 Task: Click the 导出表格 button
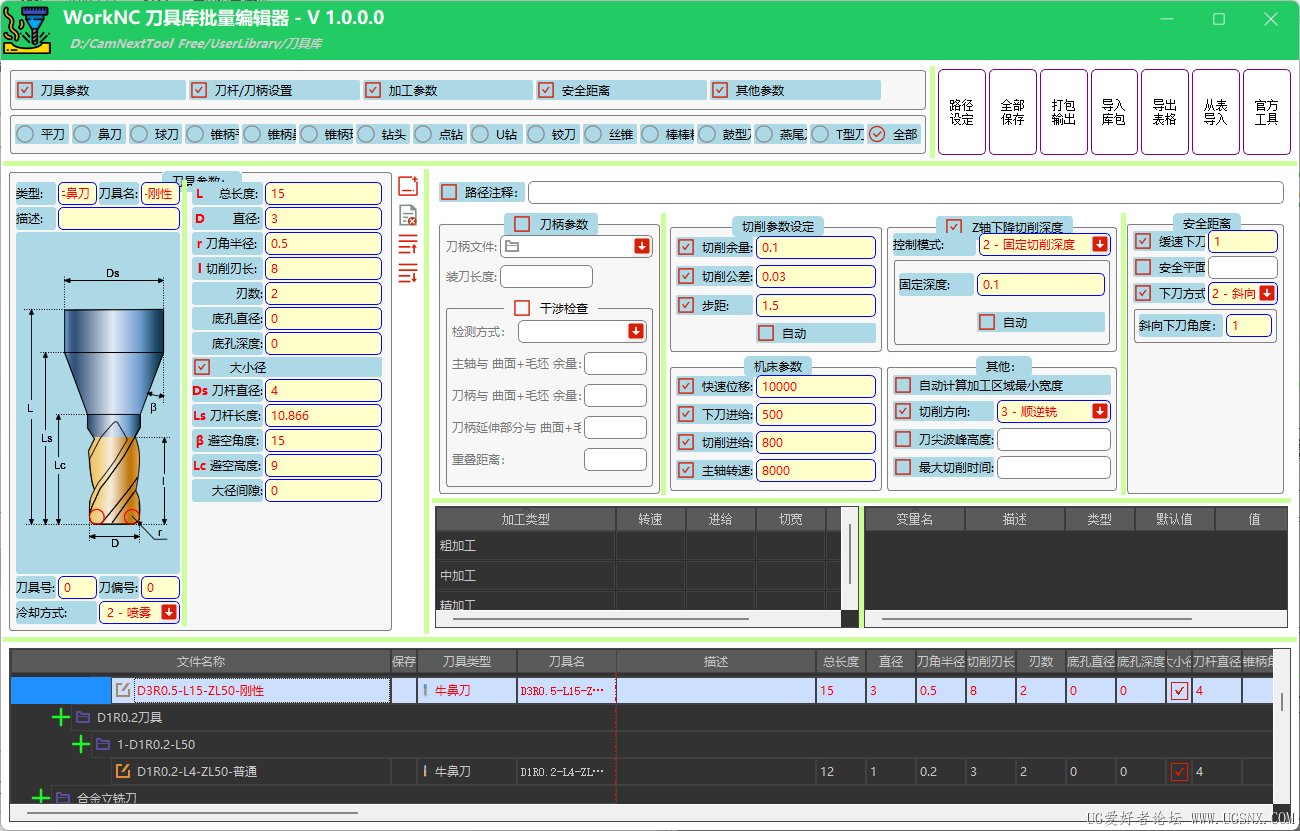(x=1164, y=112)
